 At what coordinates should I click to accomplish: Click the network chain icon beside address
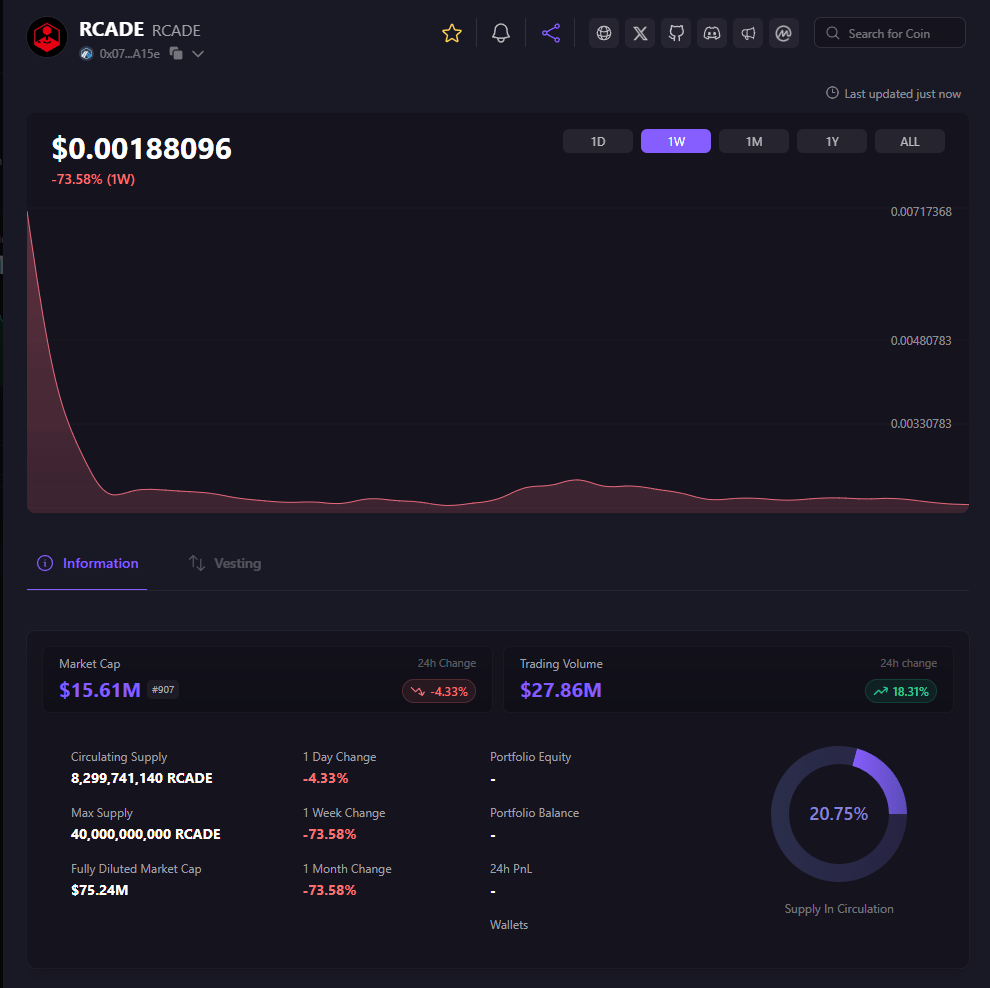click(x=86, y=54)
